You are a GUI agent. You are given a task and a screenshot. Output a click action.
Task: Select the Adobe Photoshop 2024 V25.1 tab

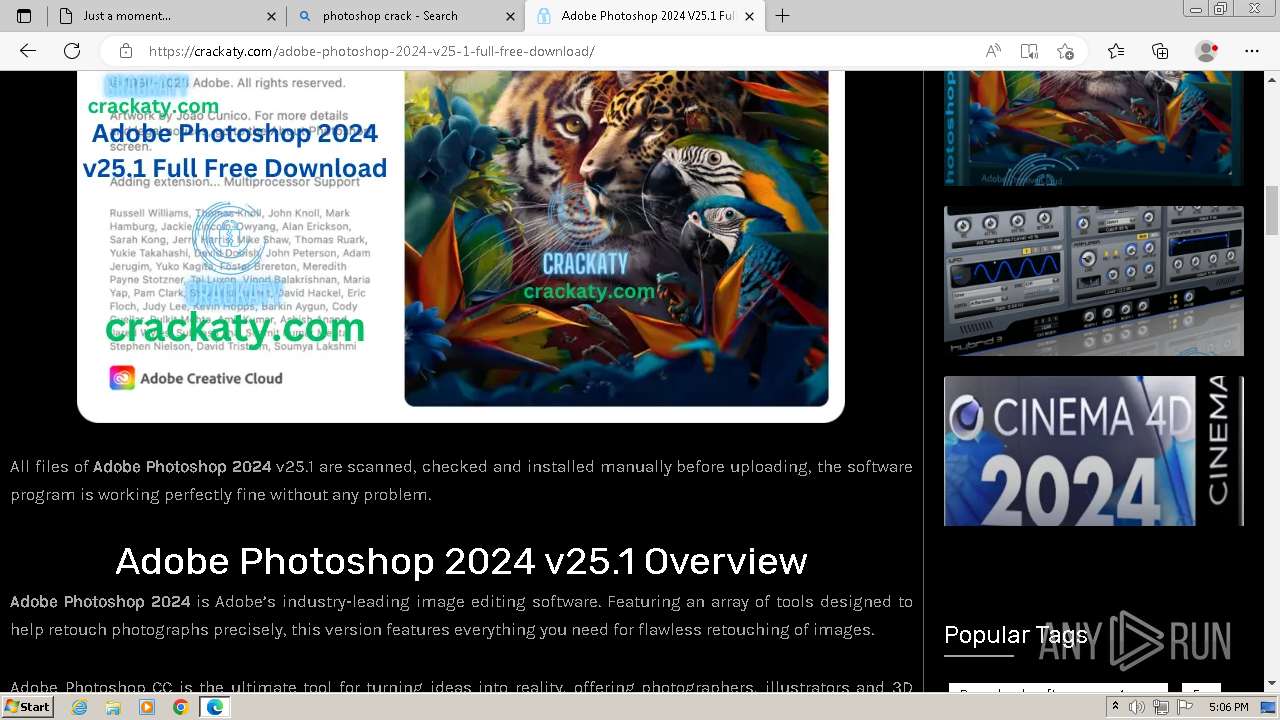[646, 16]
